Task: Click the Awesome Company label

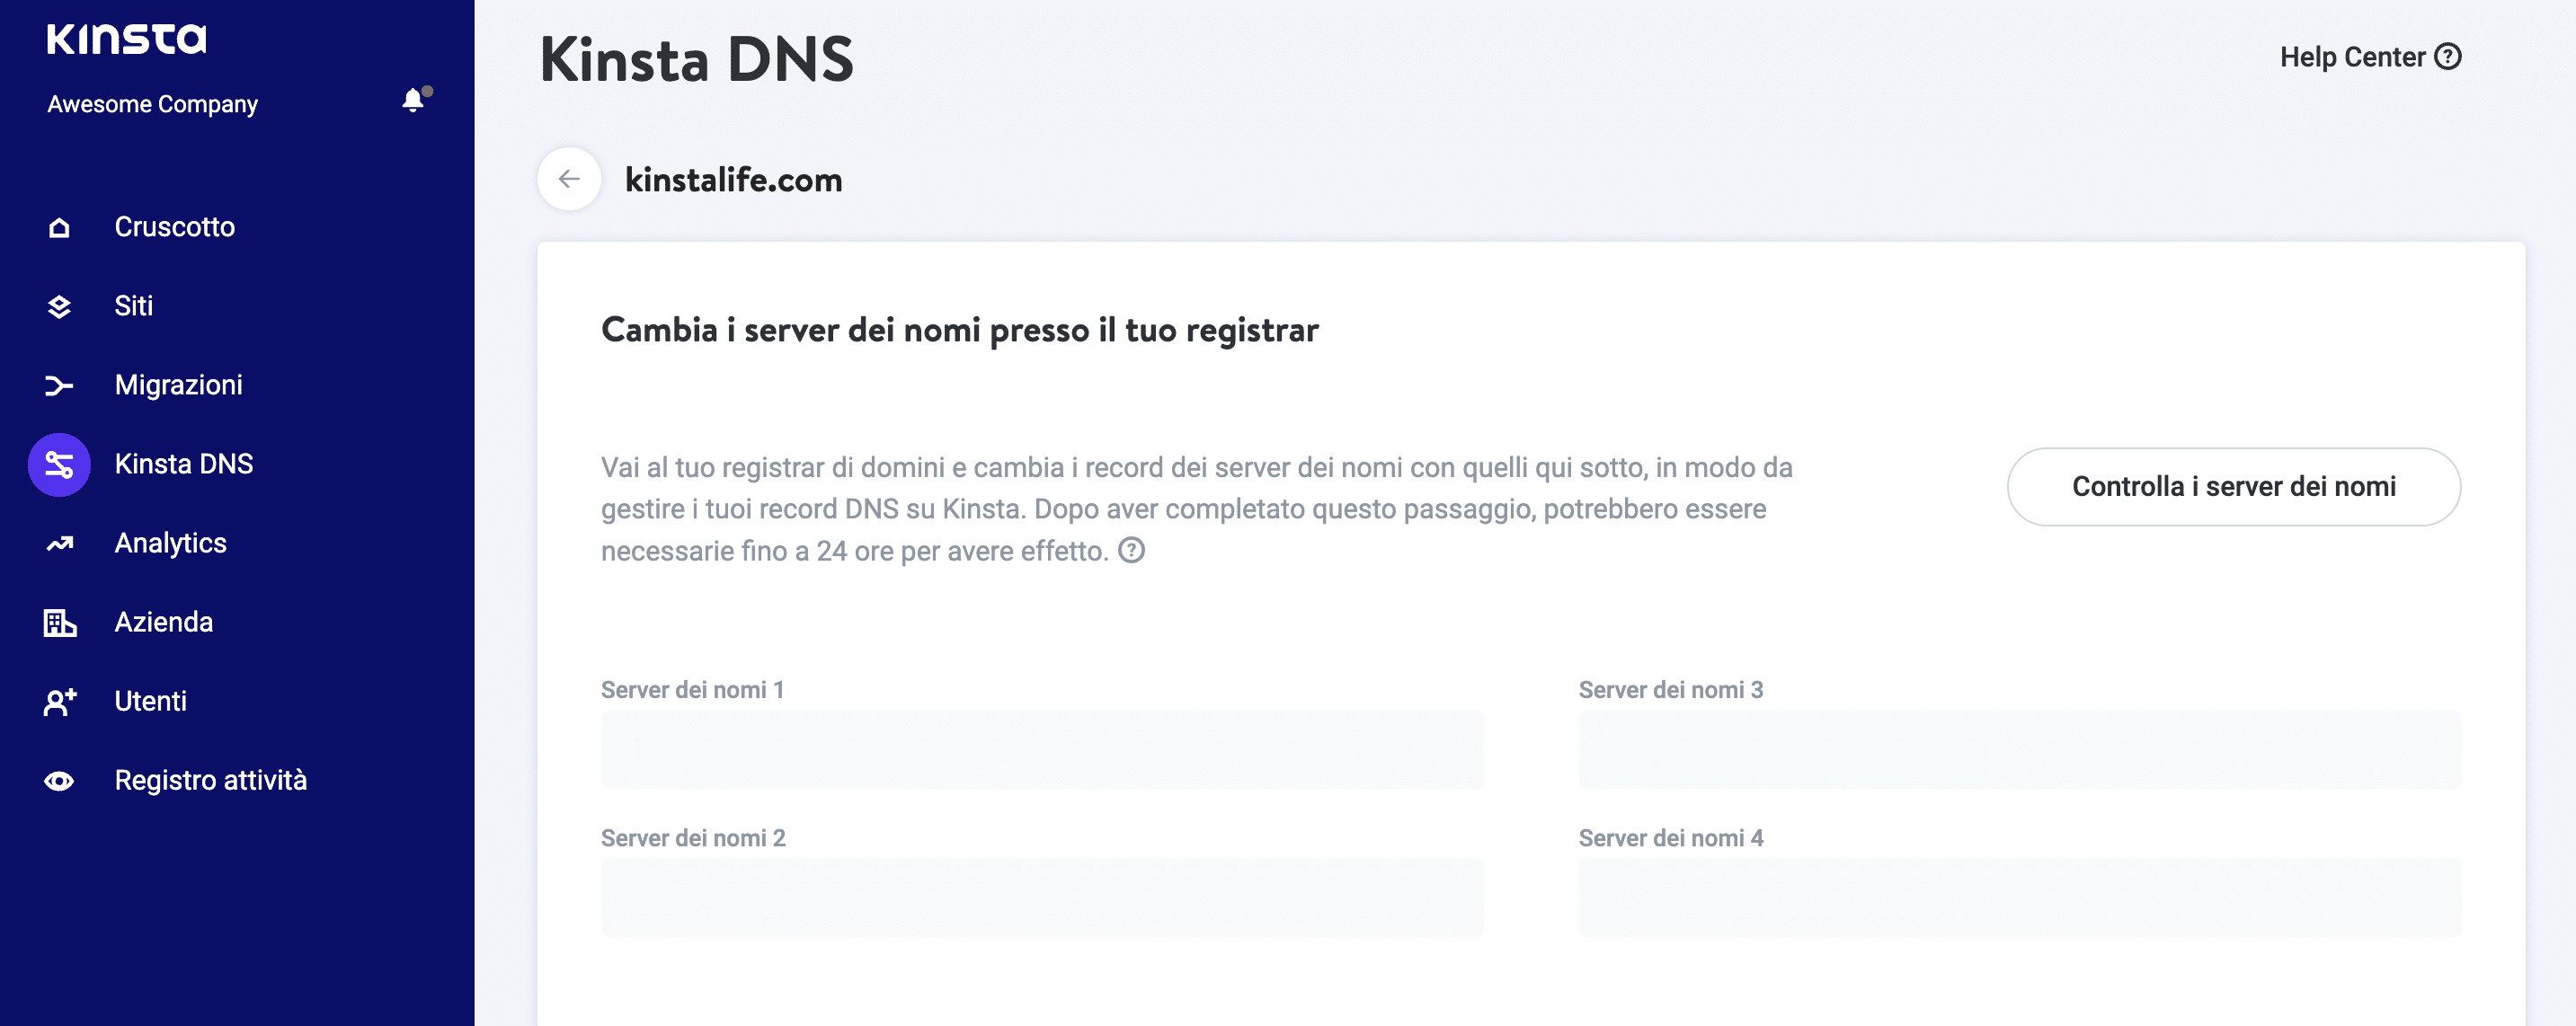Action: pyautogui.click(x=153, y=103)
